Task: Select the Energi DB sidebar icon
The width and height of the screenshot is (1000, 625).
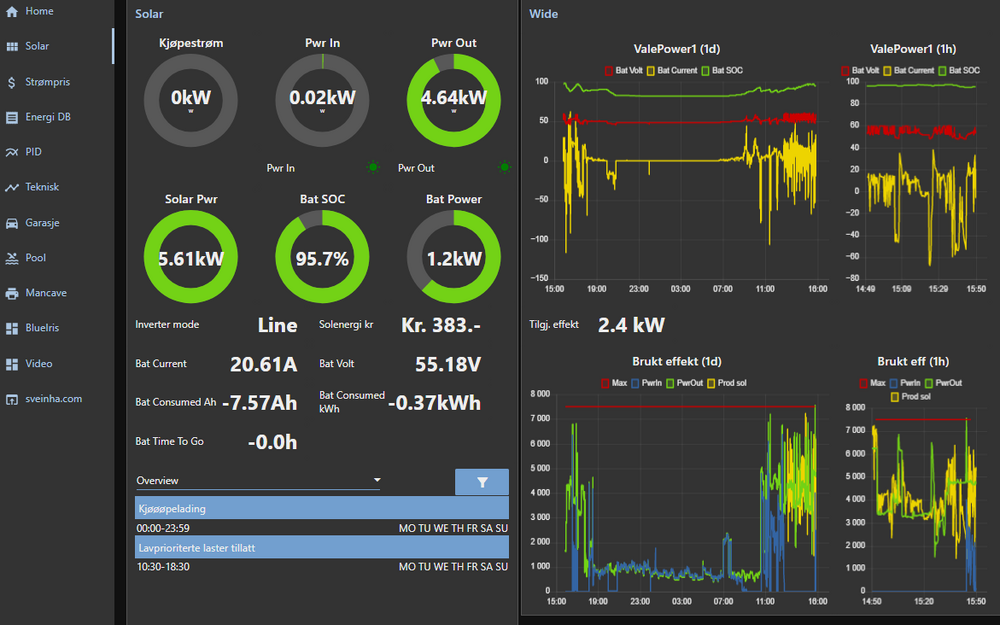Action: [12, 117]
